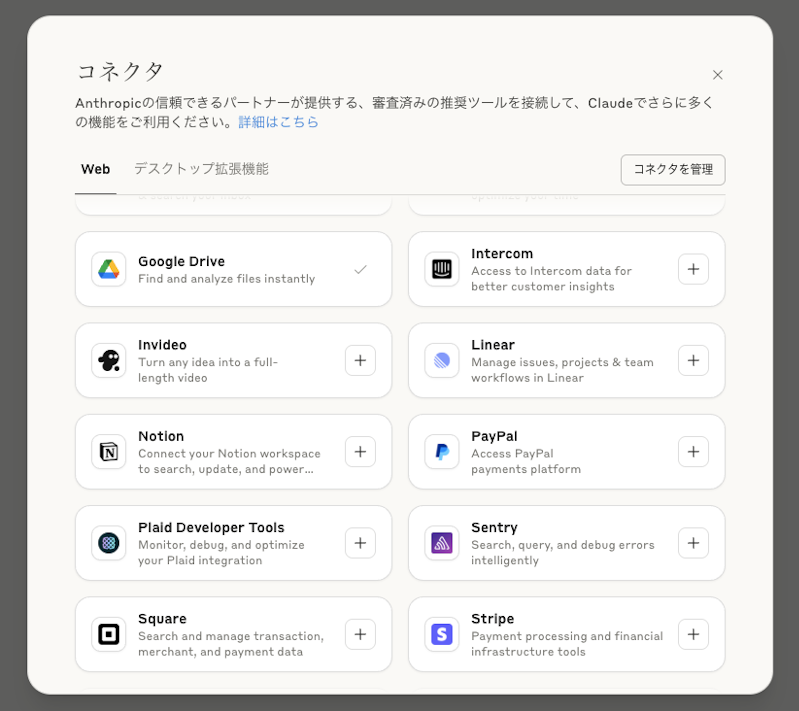
Task: Add the Stripe connector with plus button
Action: pyautogui.click(x=693, y=634)
